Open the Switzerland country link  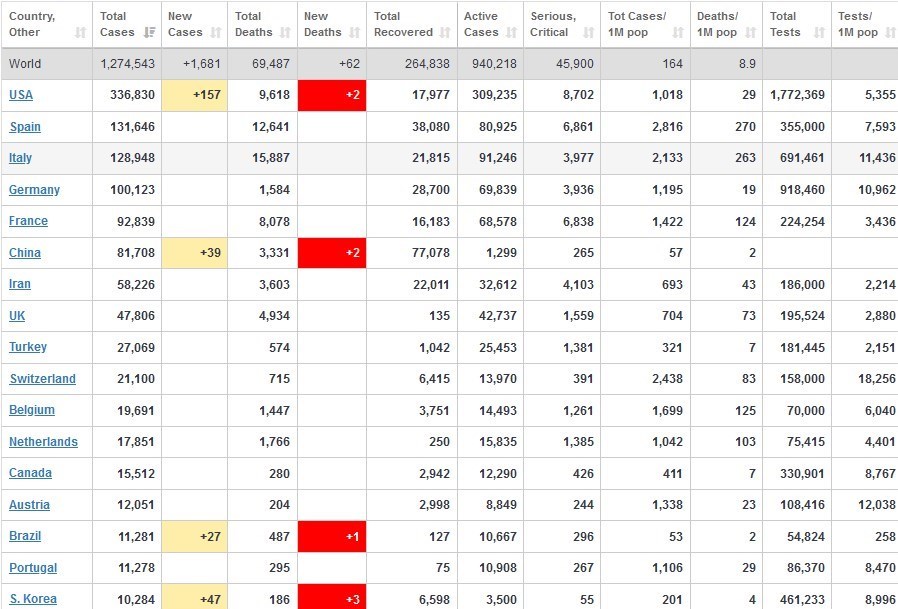pyautogui.click(x=42, y=379)
